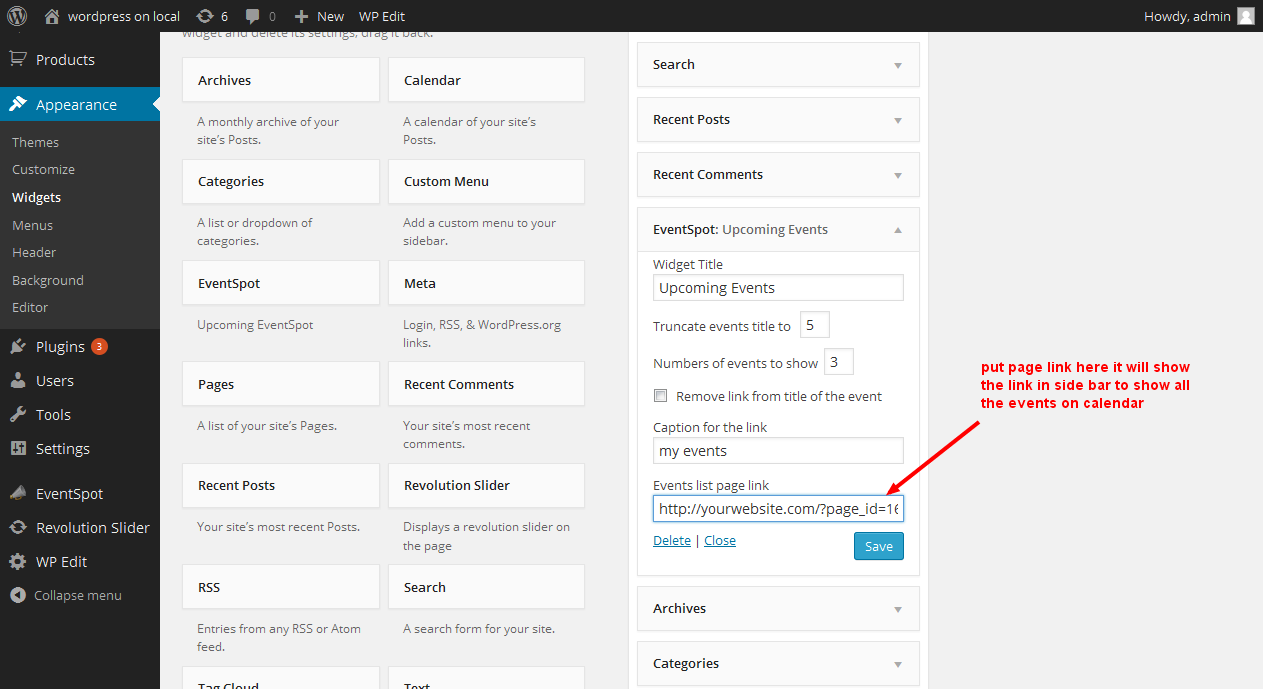Select the Widgets submenu item
The height and width of the screenshot is (689, 1263).
[36, 197]
